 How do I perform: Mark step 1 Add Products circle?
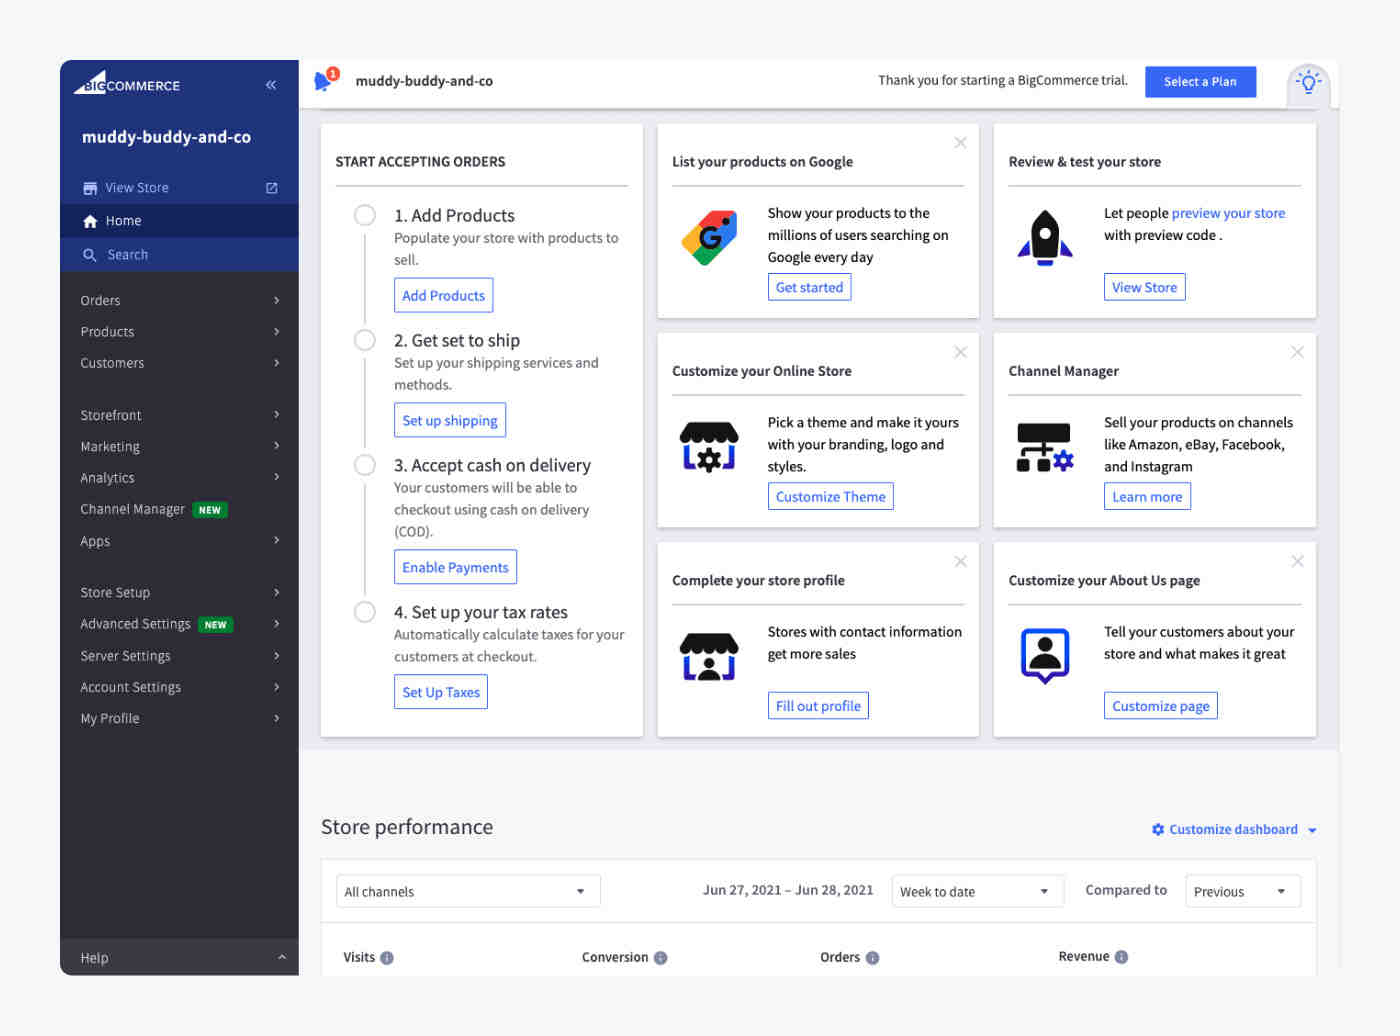[365, 215]
